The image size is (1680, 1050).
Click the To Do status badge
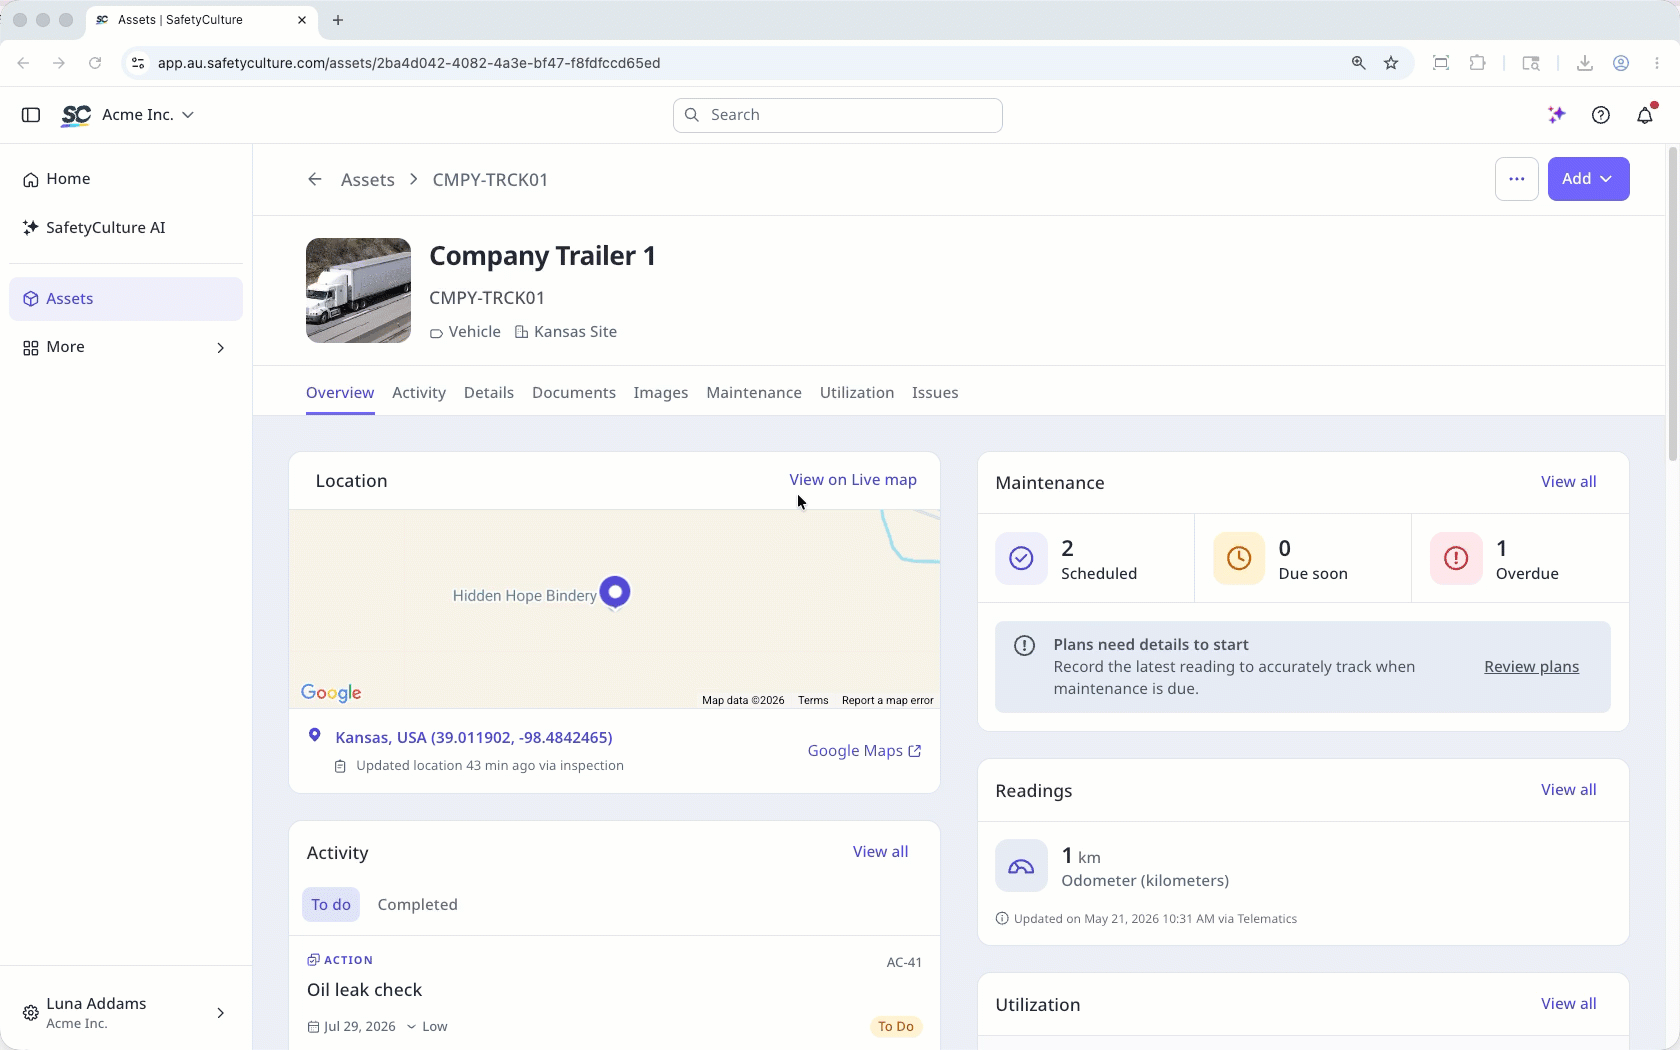click(896, 1027)
